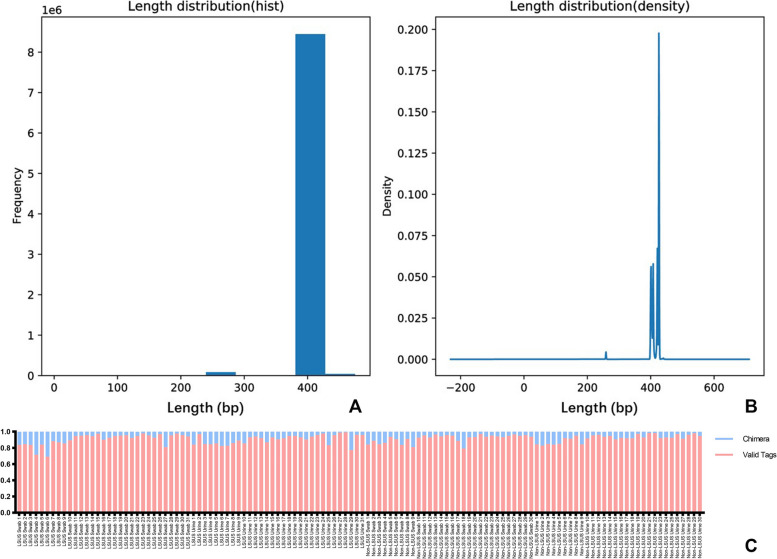Click the small density bump near 260 bp
This screenshot has height=559, width=777.
(606, 355)
